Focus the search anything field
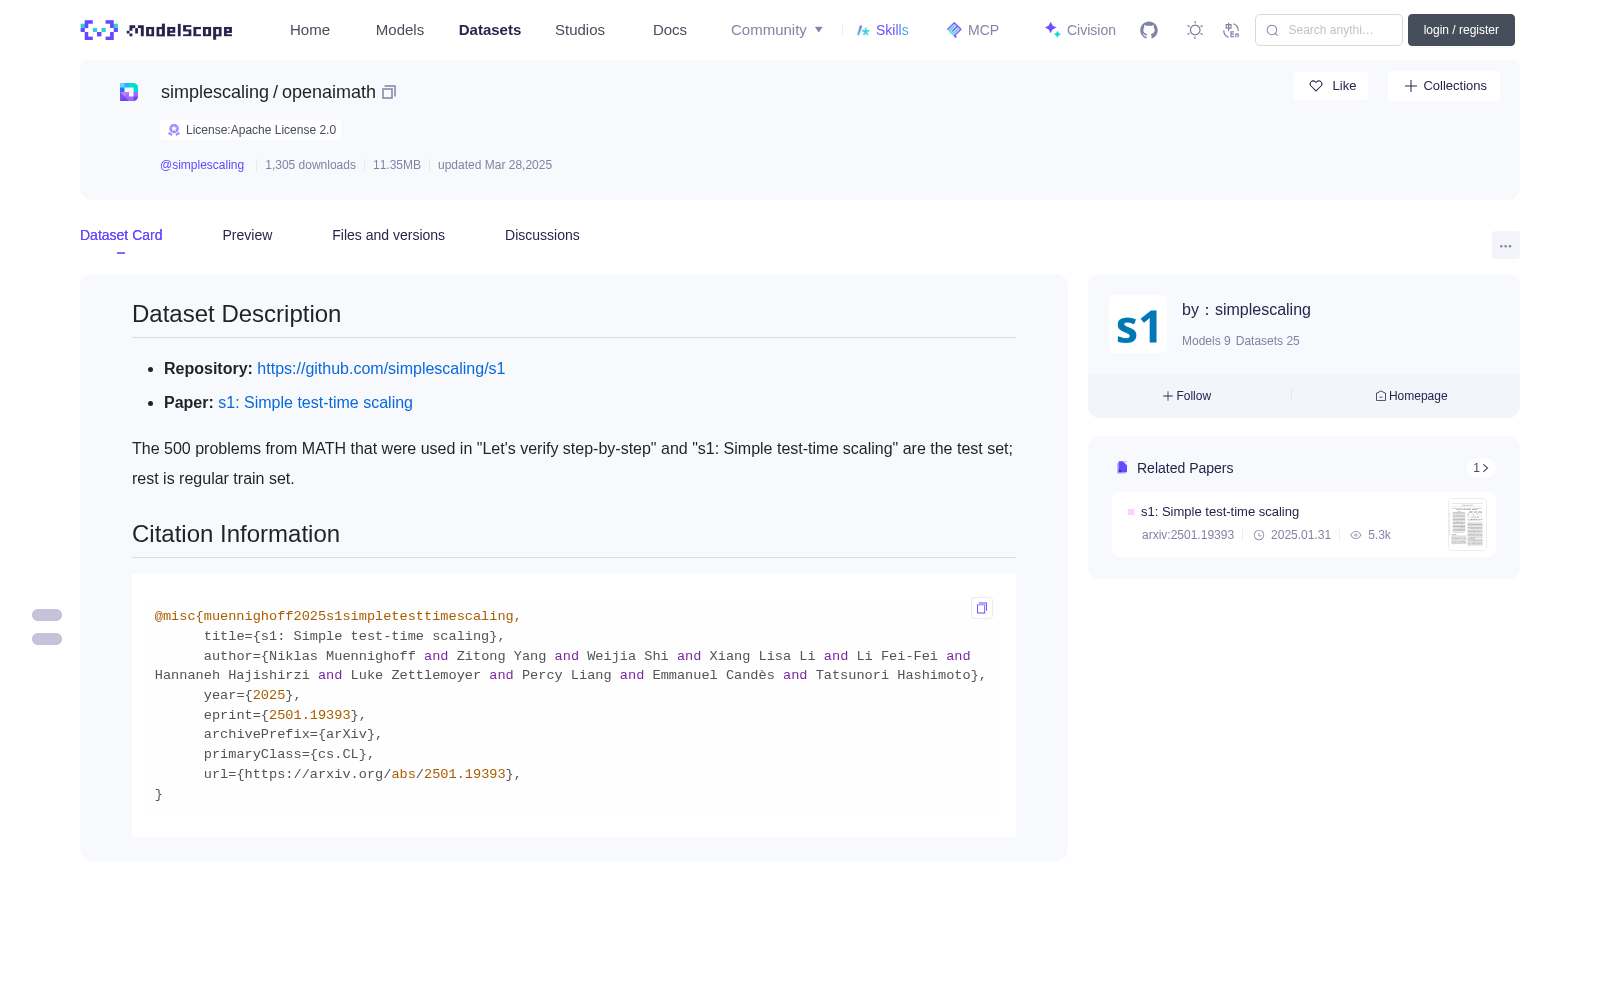This screenshot has width=1600, height=1000. (1329, 30)
